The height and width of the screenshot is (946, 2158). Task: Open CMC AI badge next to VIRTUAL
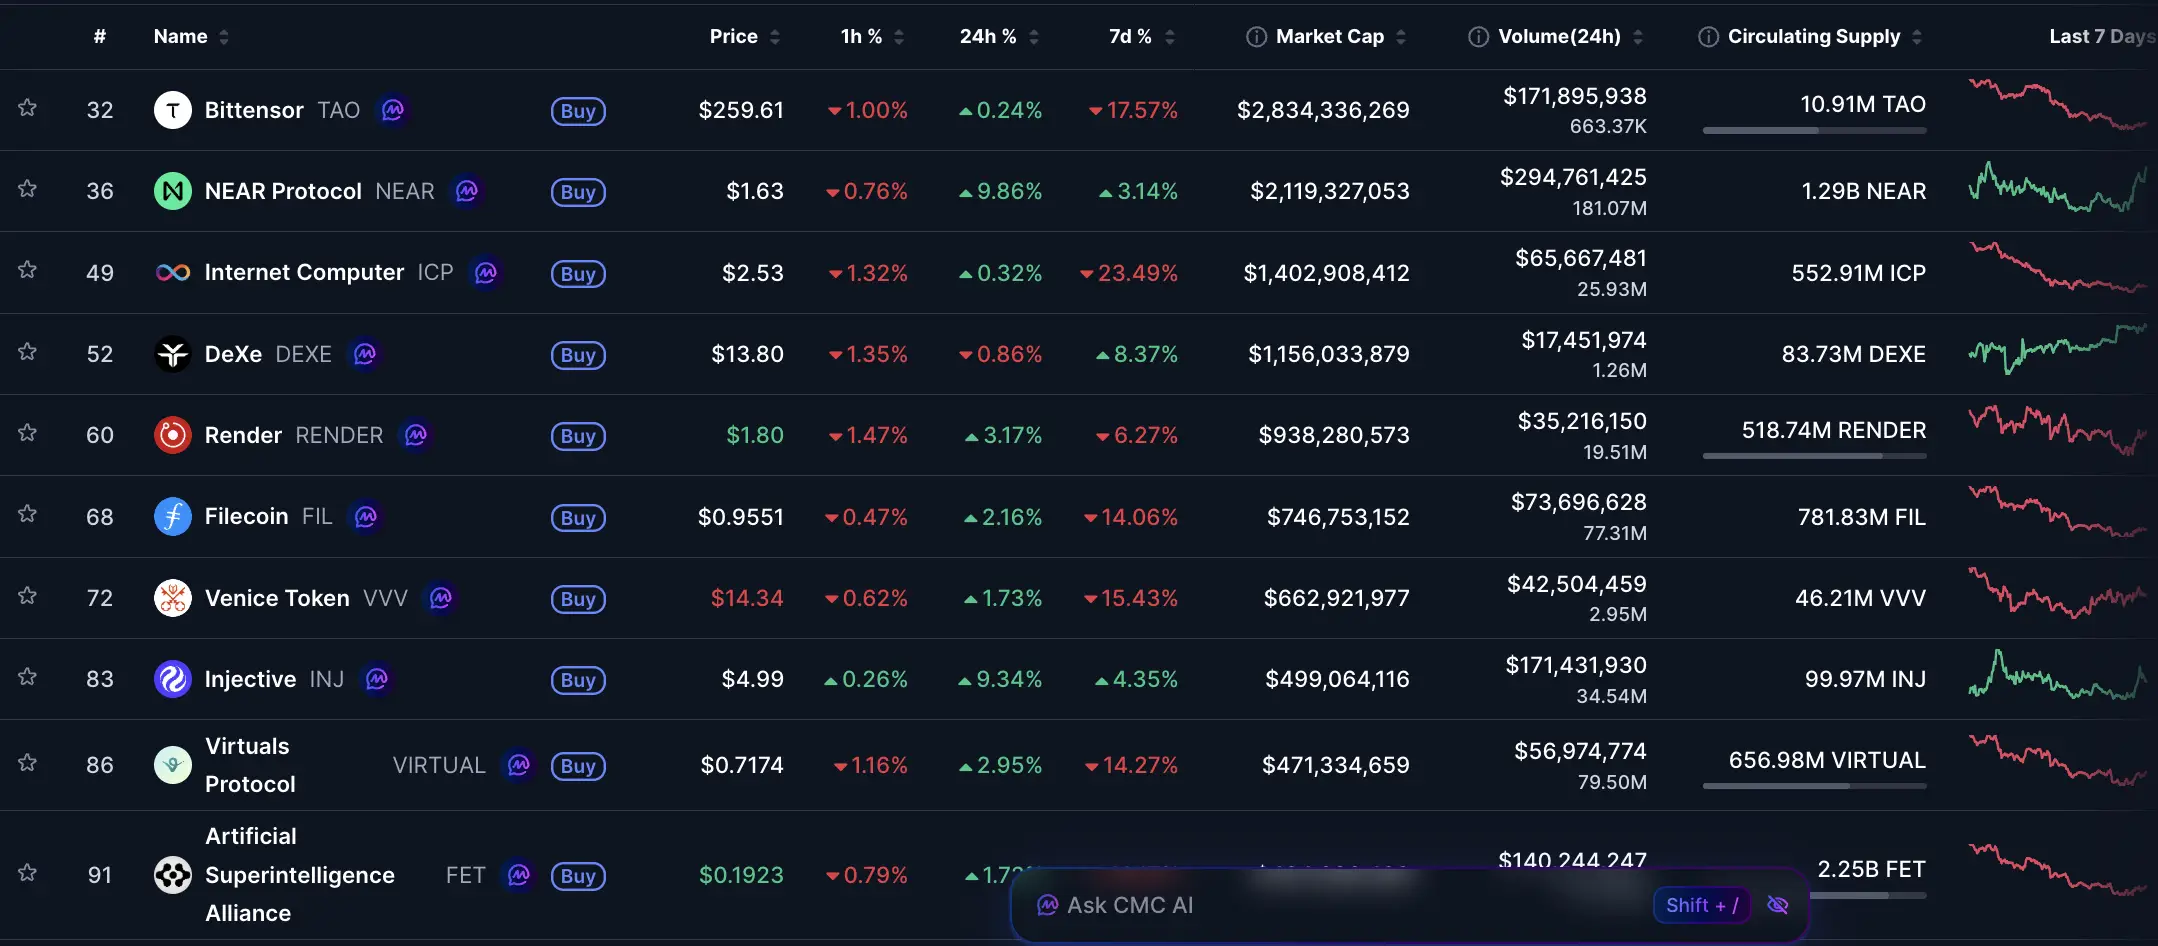[519, 765]
